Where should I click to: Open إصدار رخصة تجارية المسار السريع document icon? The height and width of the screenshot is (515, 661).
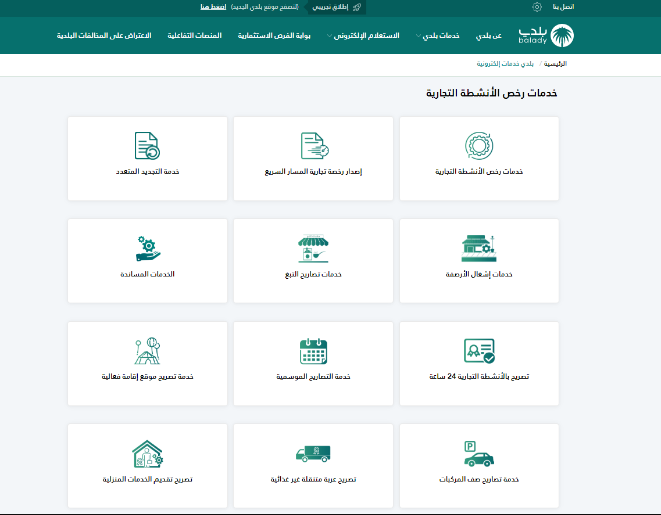tap(314, 145)
